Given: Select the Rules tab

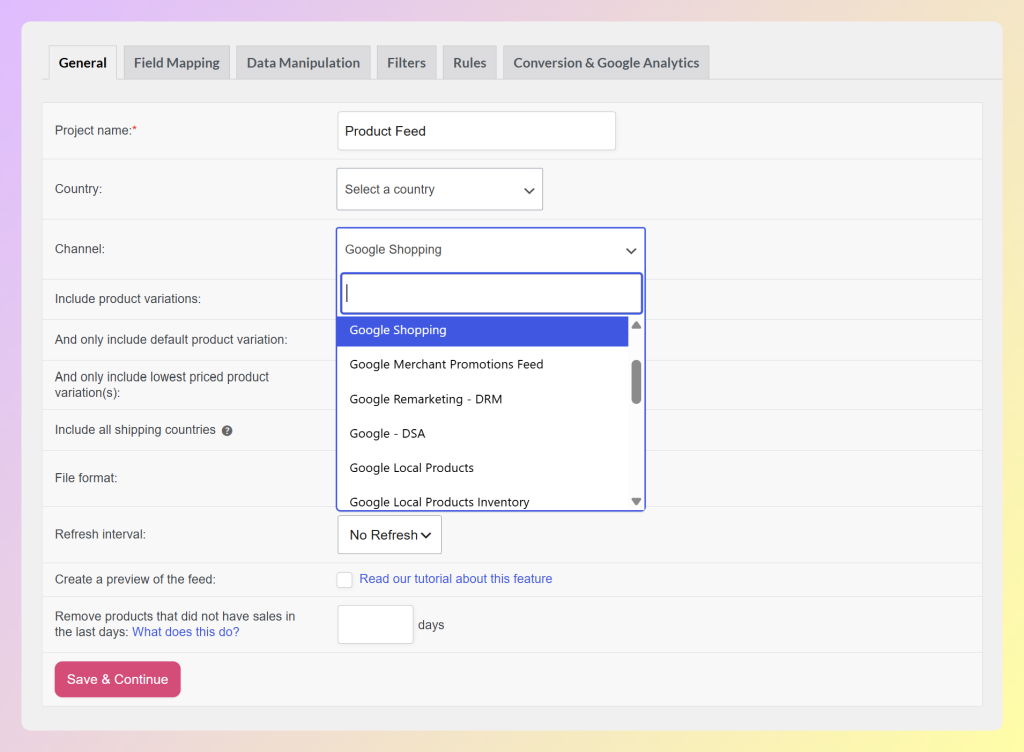Looking at the screenshot, I should [470, 63].
